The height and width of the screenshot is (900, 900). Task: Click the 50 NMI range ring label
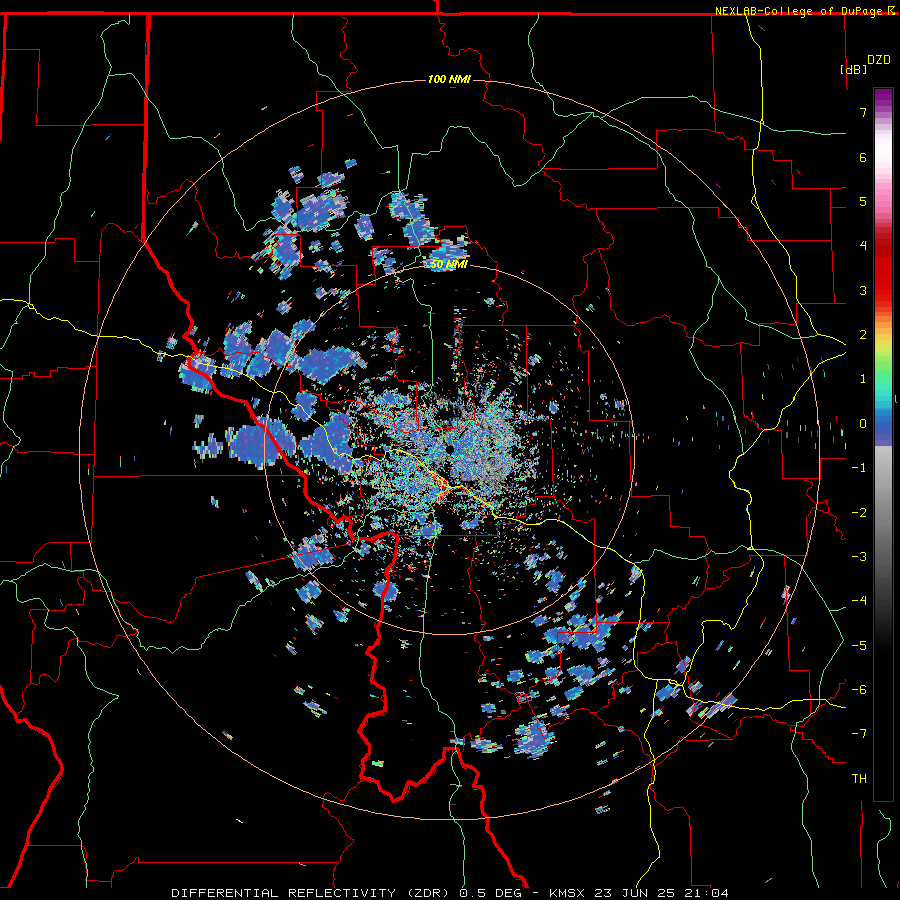pyautogui.click(x=449, y=265)
